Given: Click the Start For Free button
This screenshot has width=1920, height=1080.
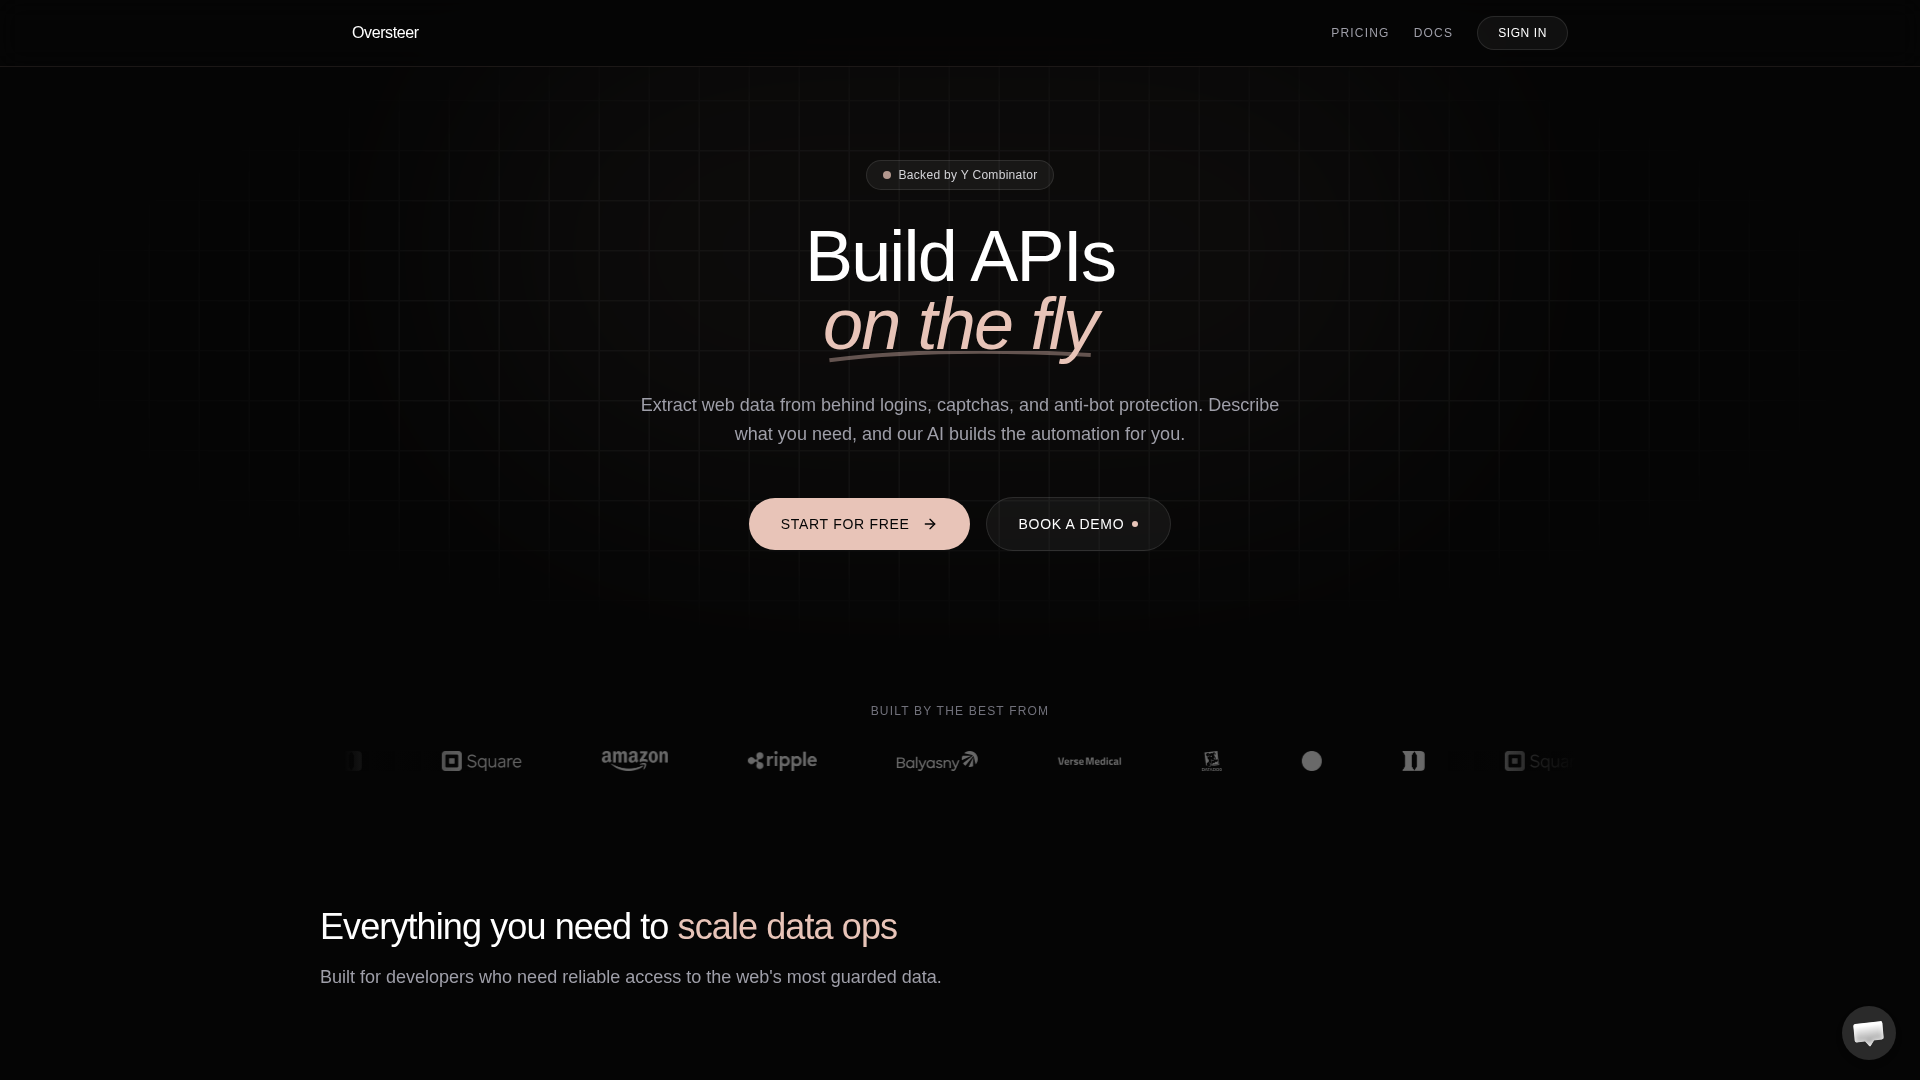Looking at the screenshot, I should click(858, 525).
